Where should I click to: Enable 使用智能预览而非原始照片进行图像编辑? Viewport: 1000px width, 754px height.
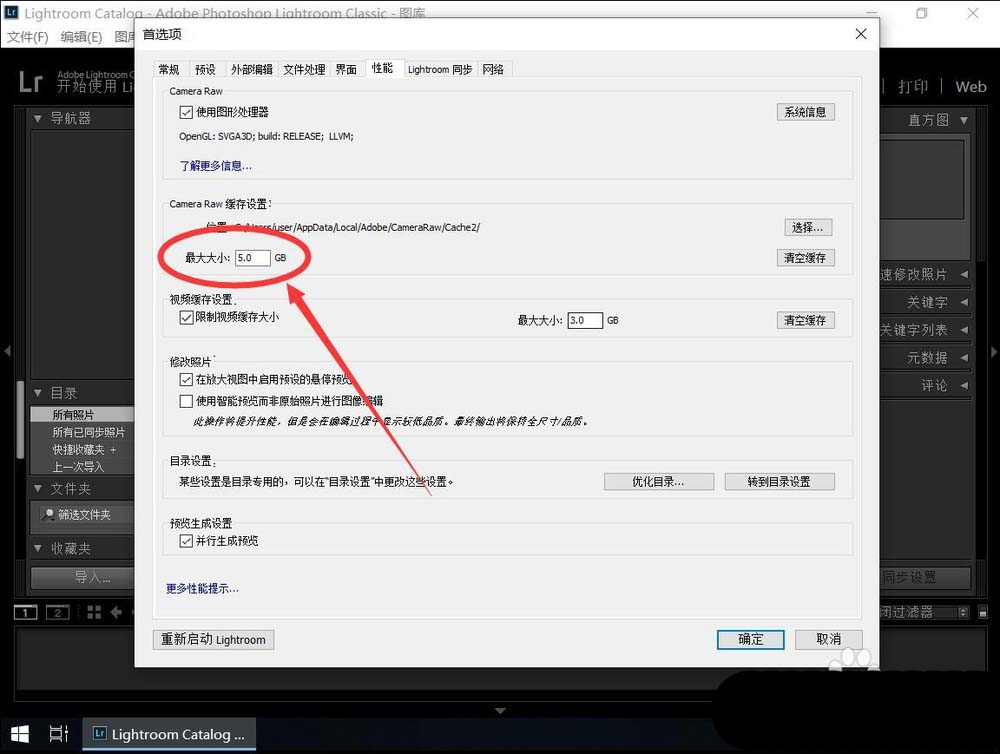(186, 401)
